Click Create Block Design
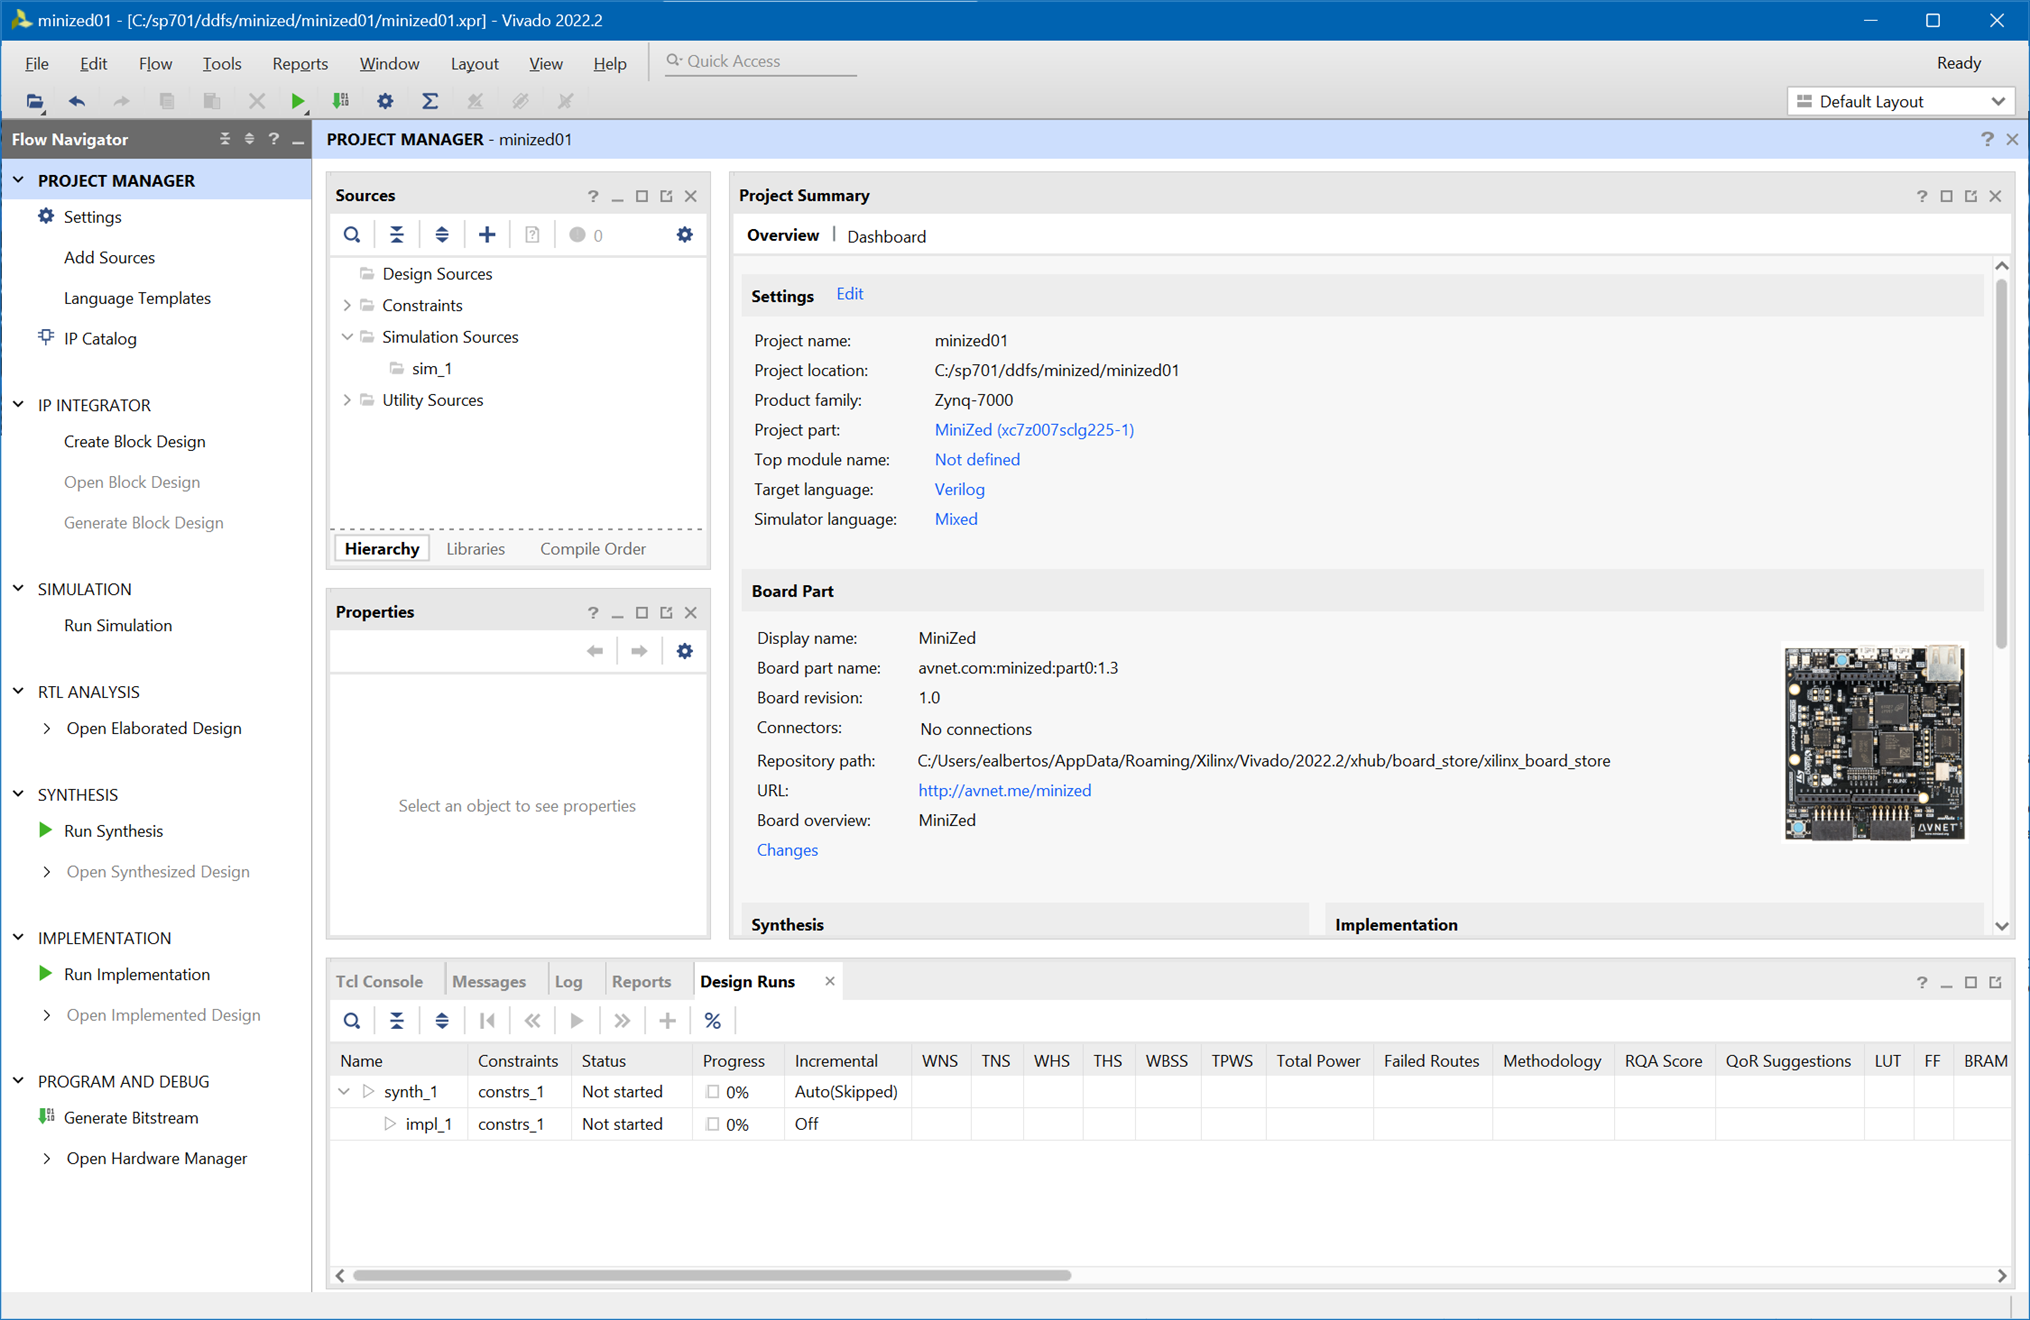 point(134,441)
